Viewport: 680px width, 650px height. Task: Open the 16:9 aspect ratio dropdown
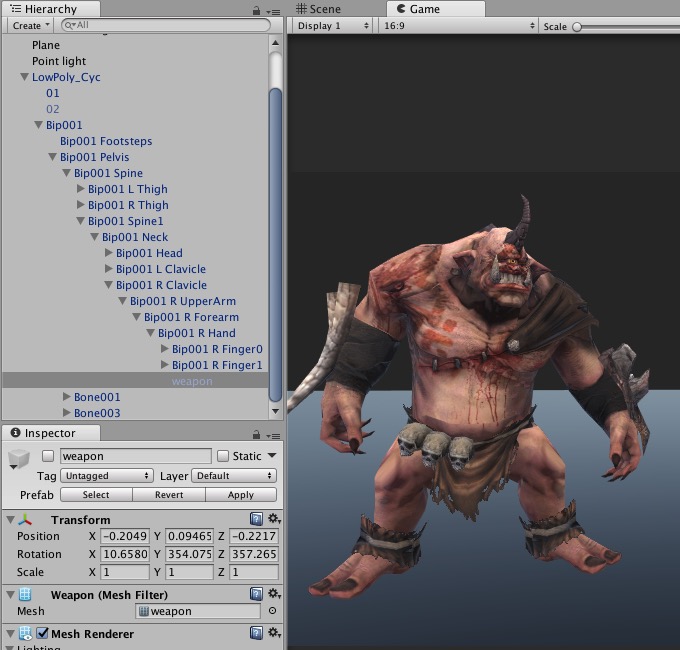tap(459, 26)
